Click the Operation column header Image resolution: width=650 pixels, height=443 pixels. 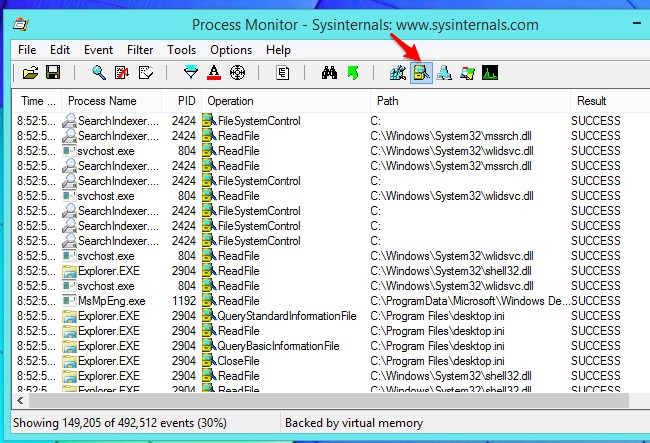click(286, 101)
